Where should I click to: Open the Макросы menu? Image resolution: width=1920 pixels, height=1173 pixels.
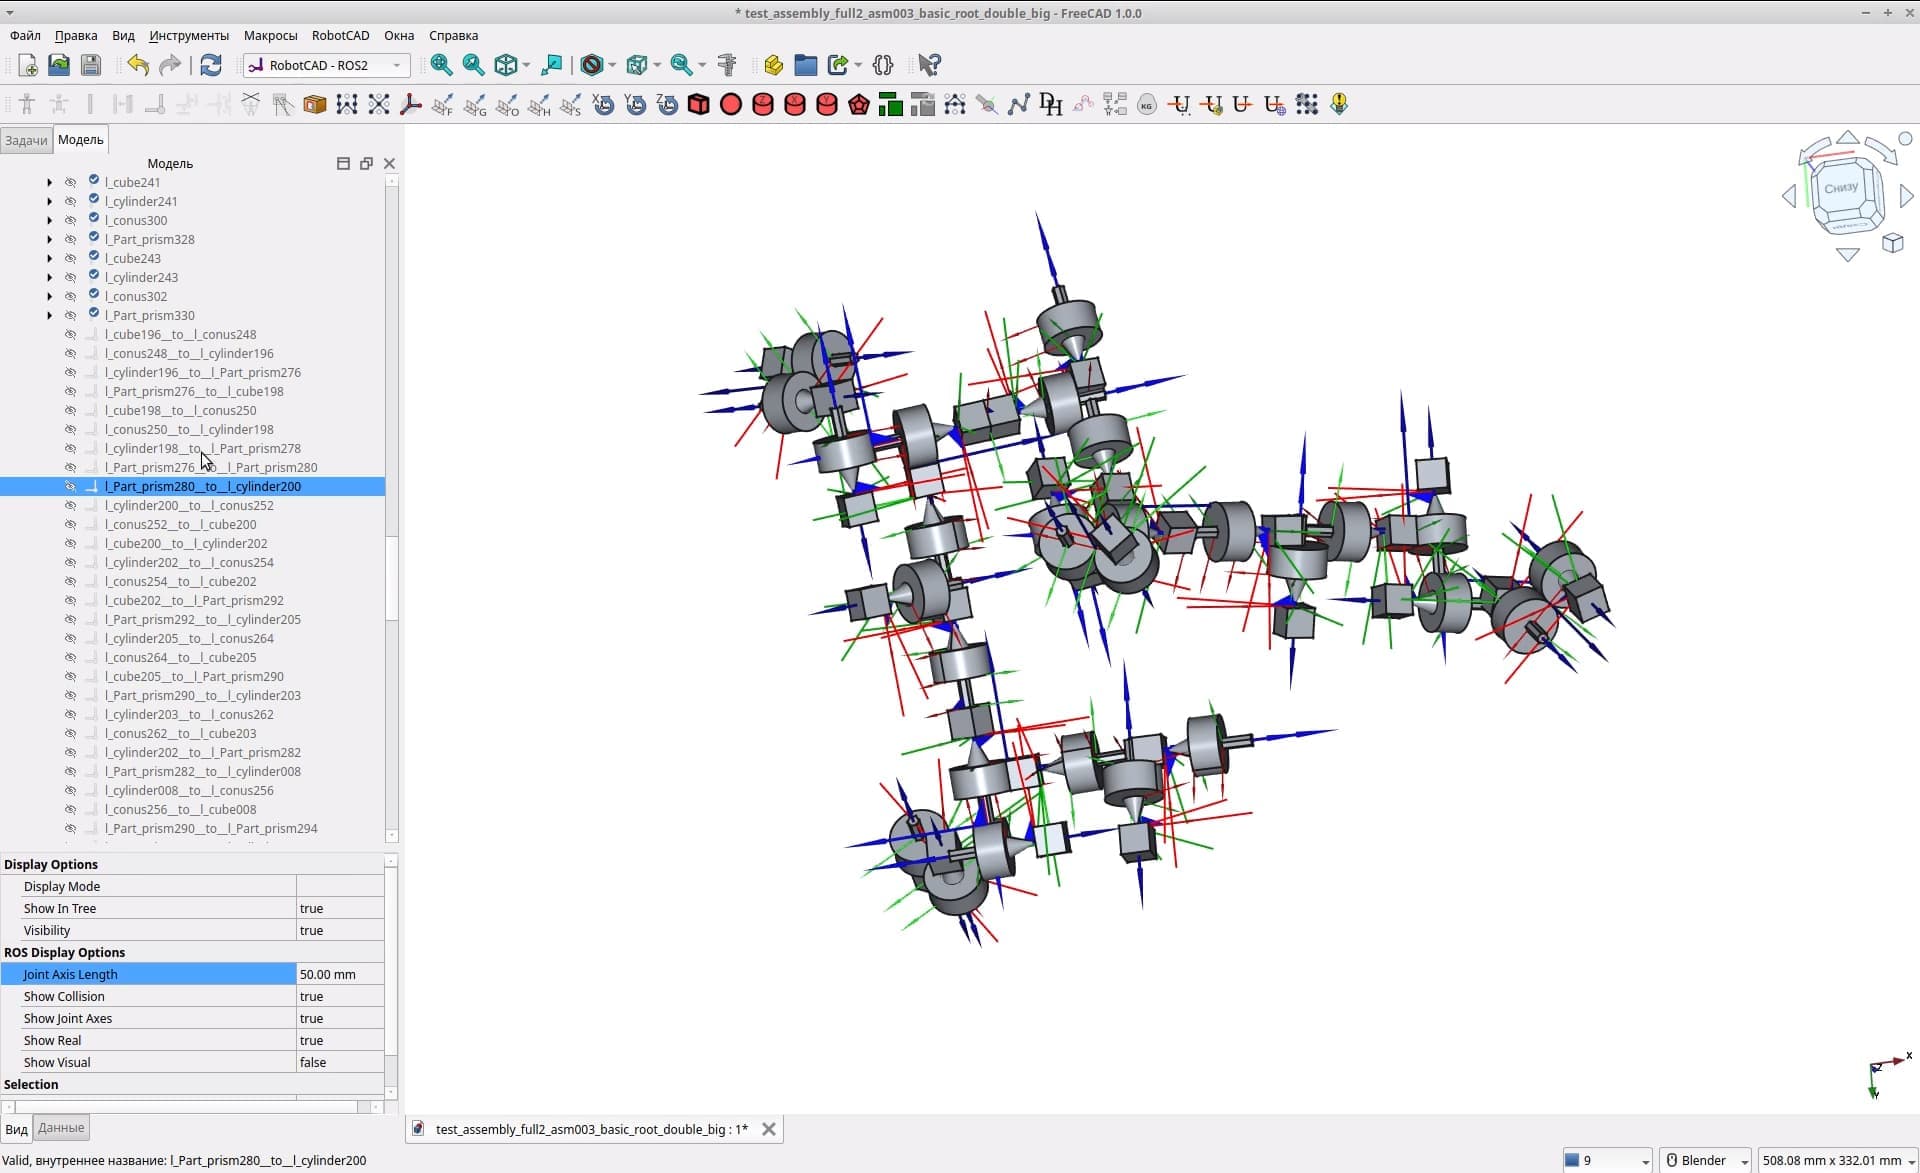coord(270,35)
